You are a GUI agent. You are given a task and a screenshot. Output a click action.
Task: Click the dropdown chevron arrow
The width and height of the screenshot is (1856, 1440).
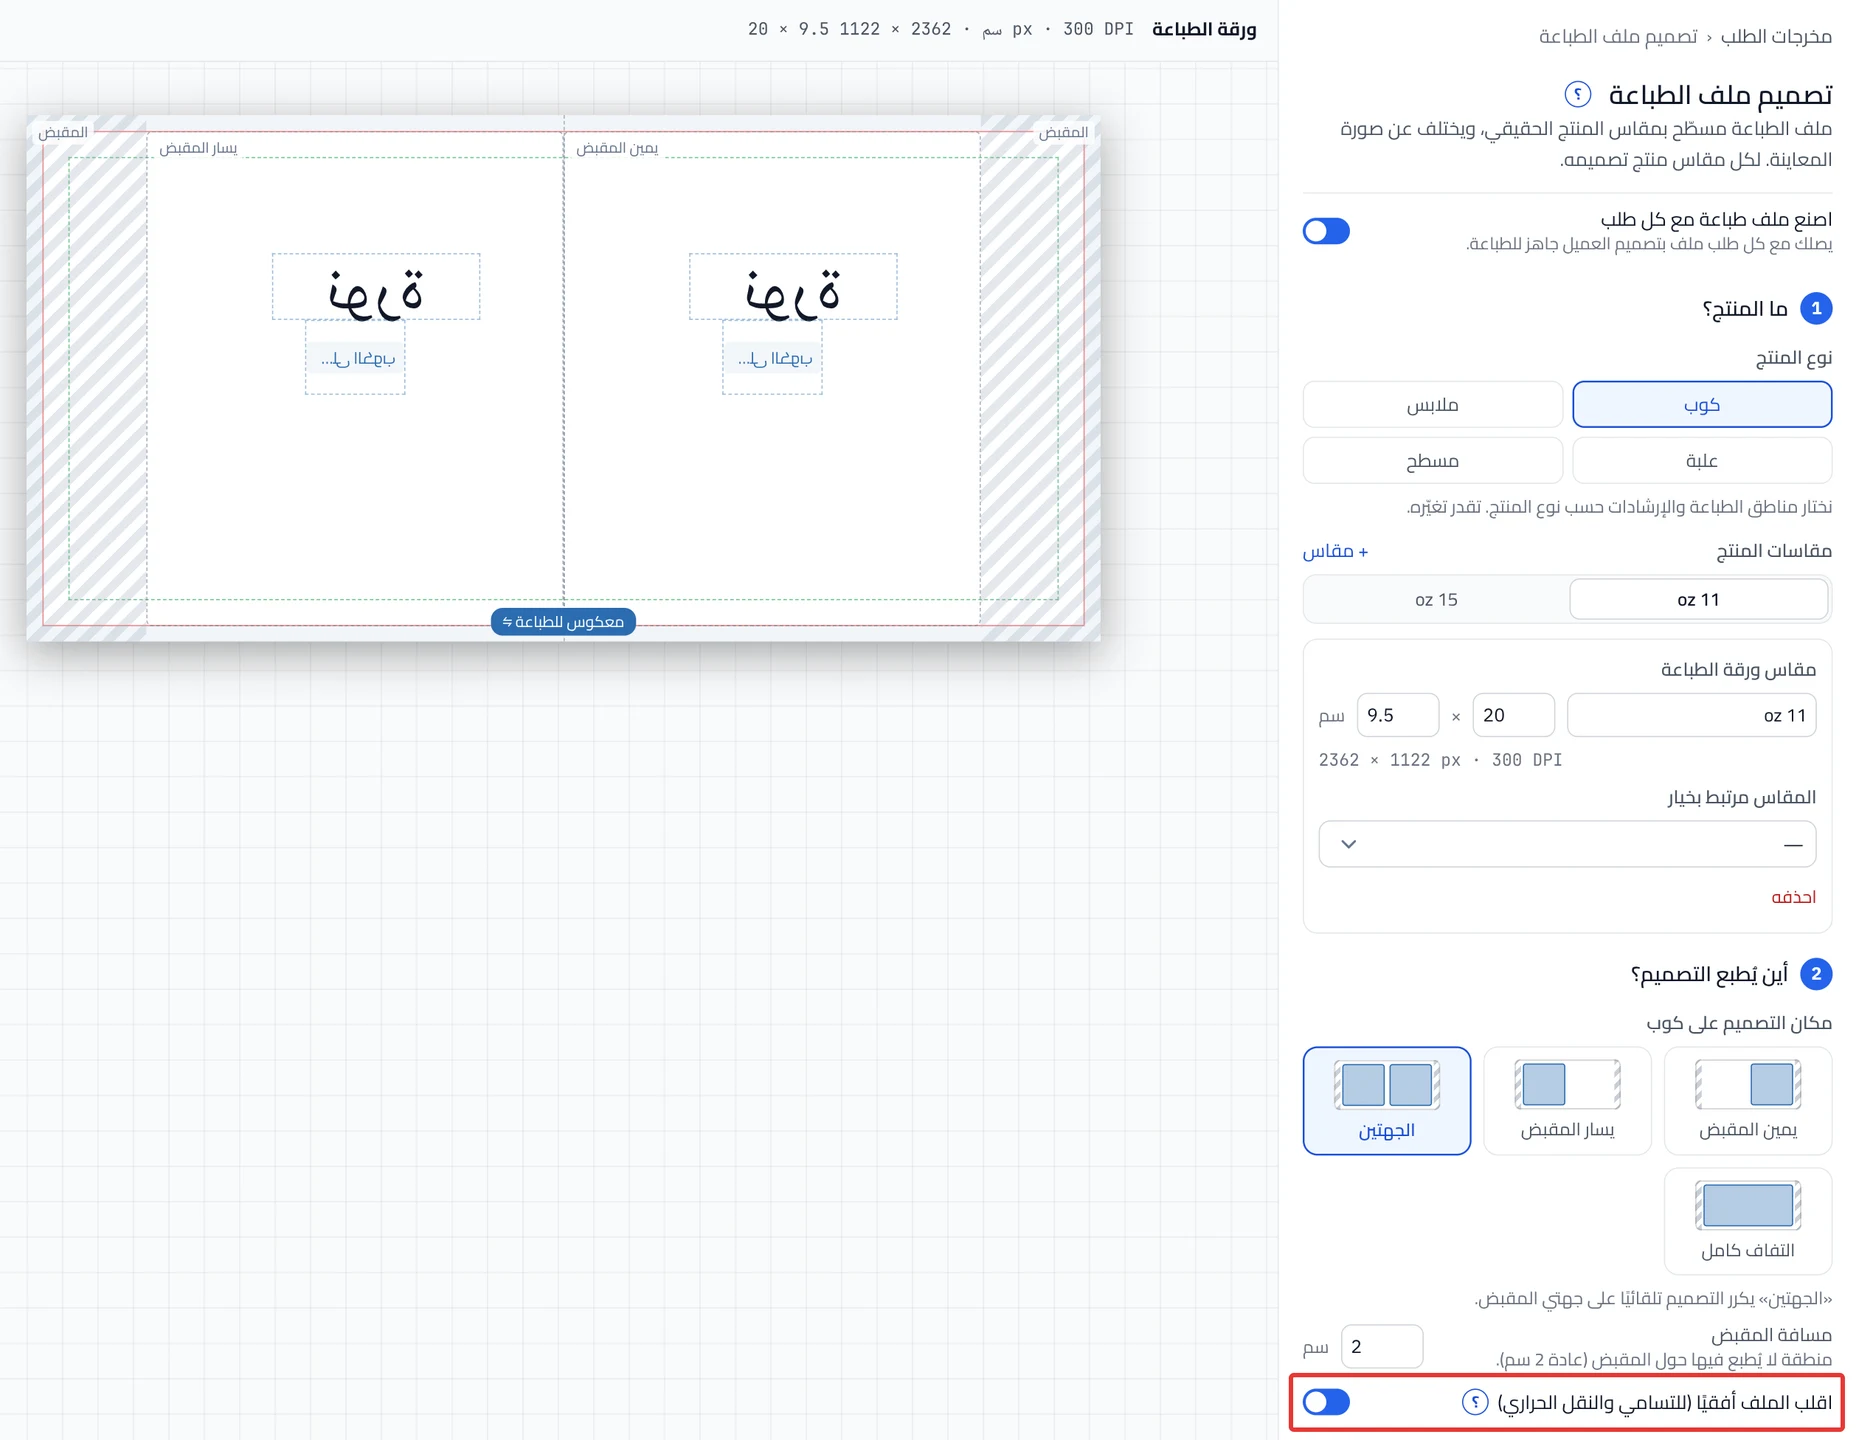[1348, 844]
